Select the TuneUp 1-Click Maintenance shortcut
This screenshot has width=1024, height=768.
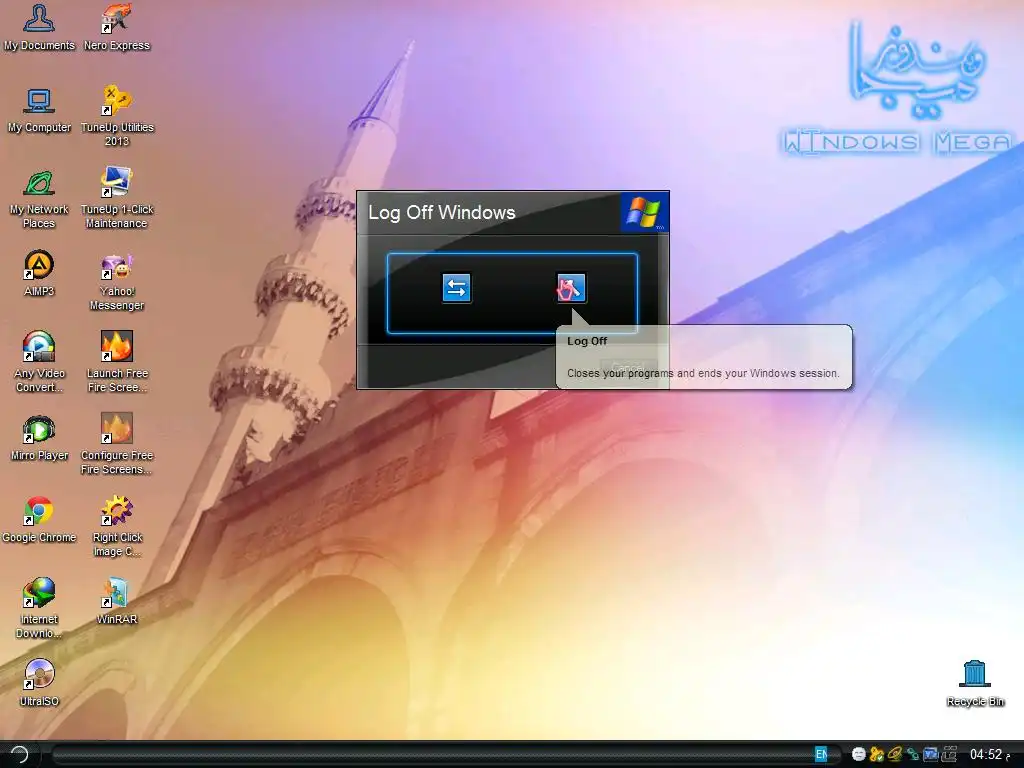point(117,199)
